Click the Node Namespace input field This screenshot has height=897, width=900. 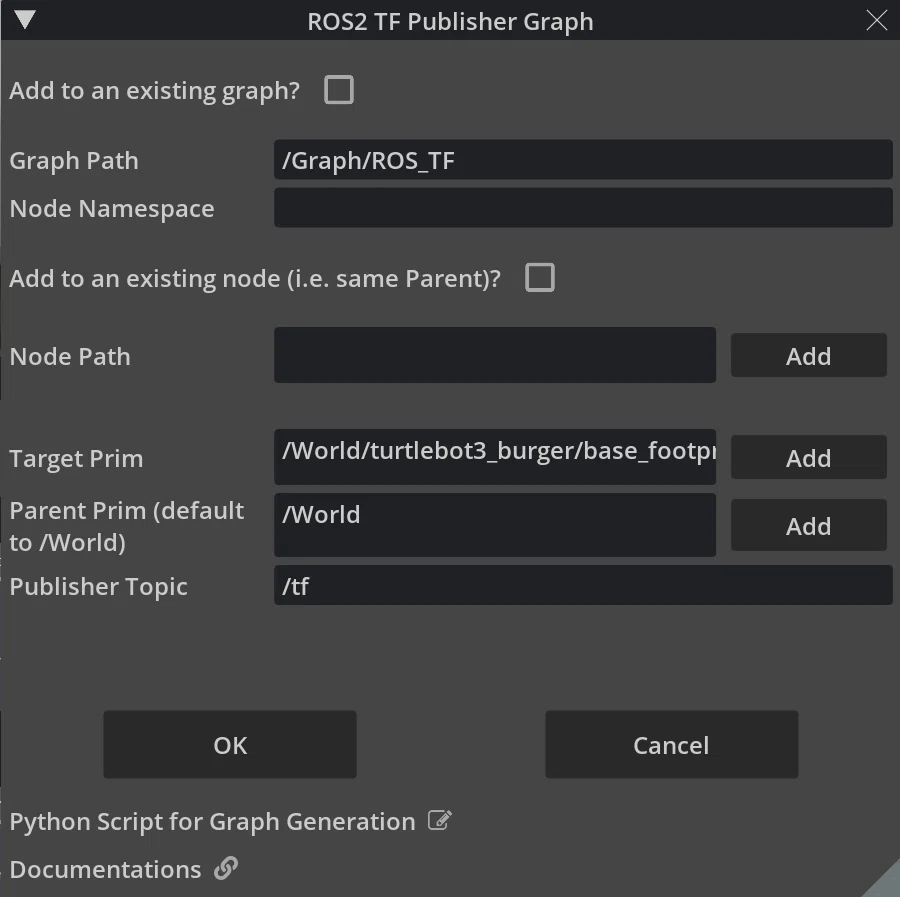click(x=583, y=208)
